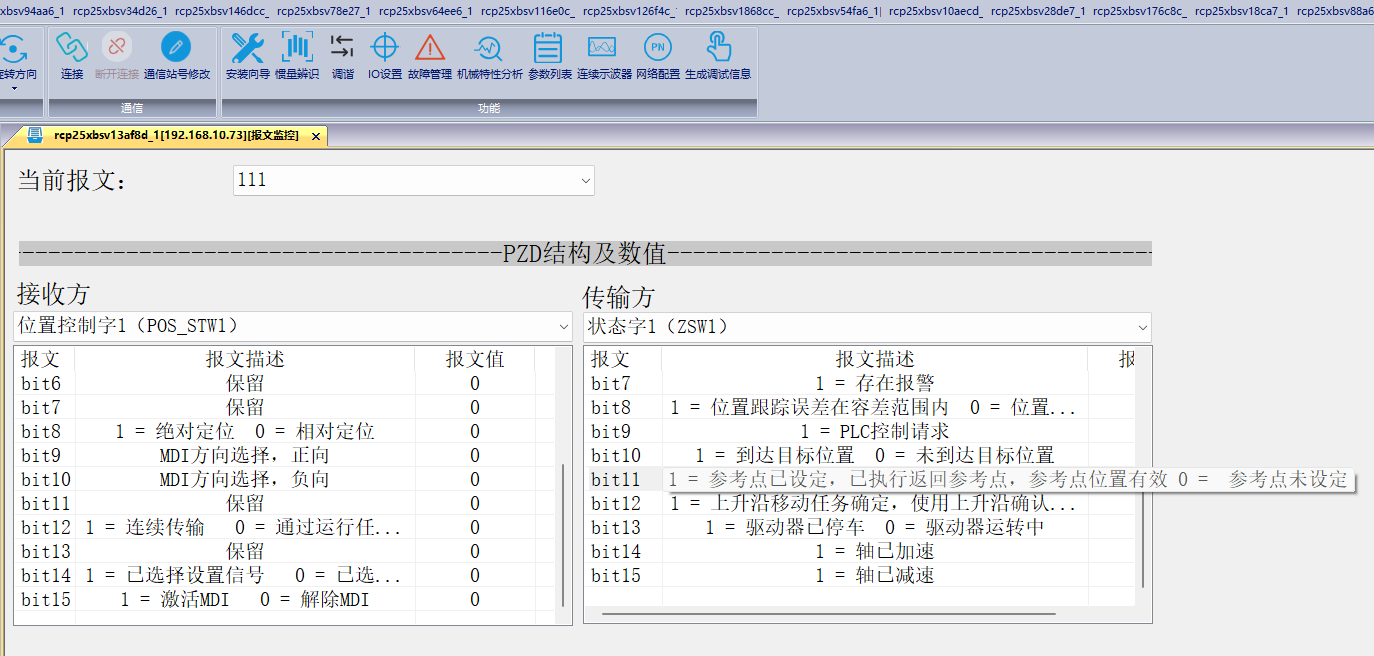The width and height of the screenshot is (1374, 656).
Task: Click the receiver table vertical scrollbar
Action: point(563,530)
